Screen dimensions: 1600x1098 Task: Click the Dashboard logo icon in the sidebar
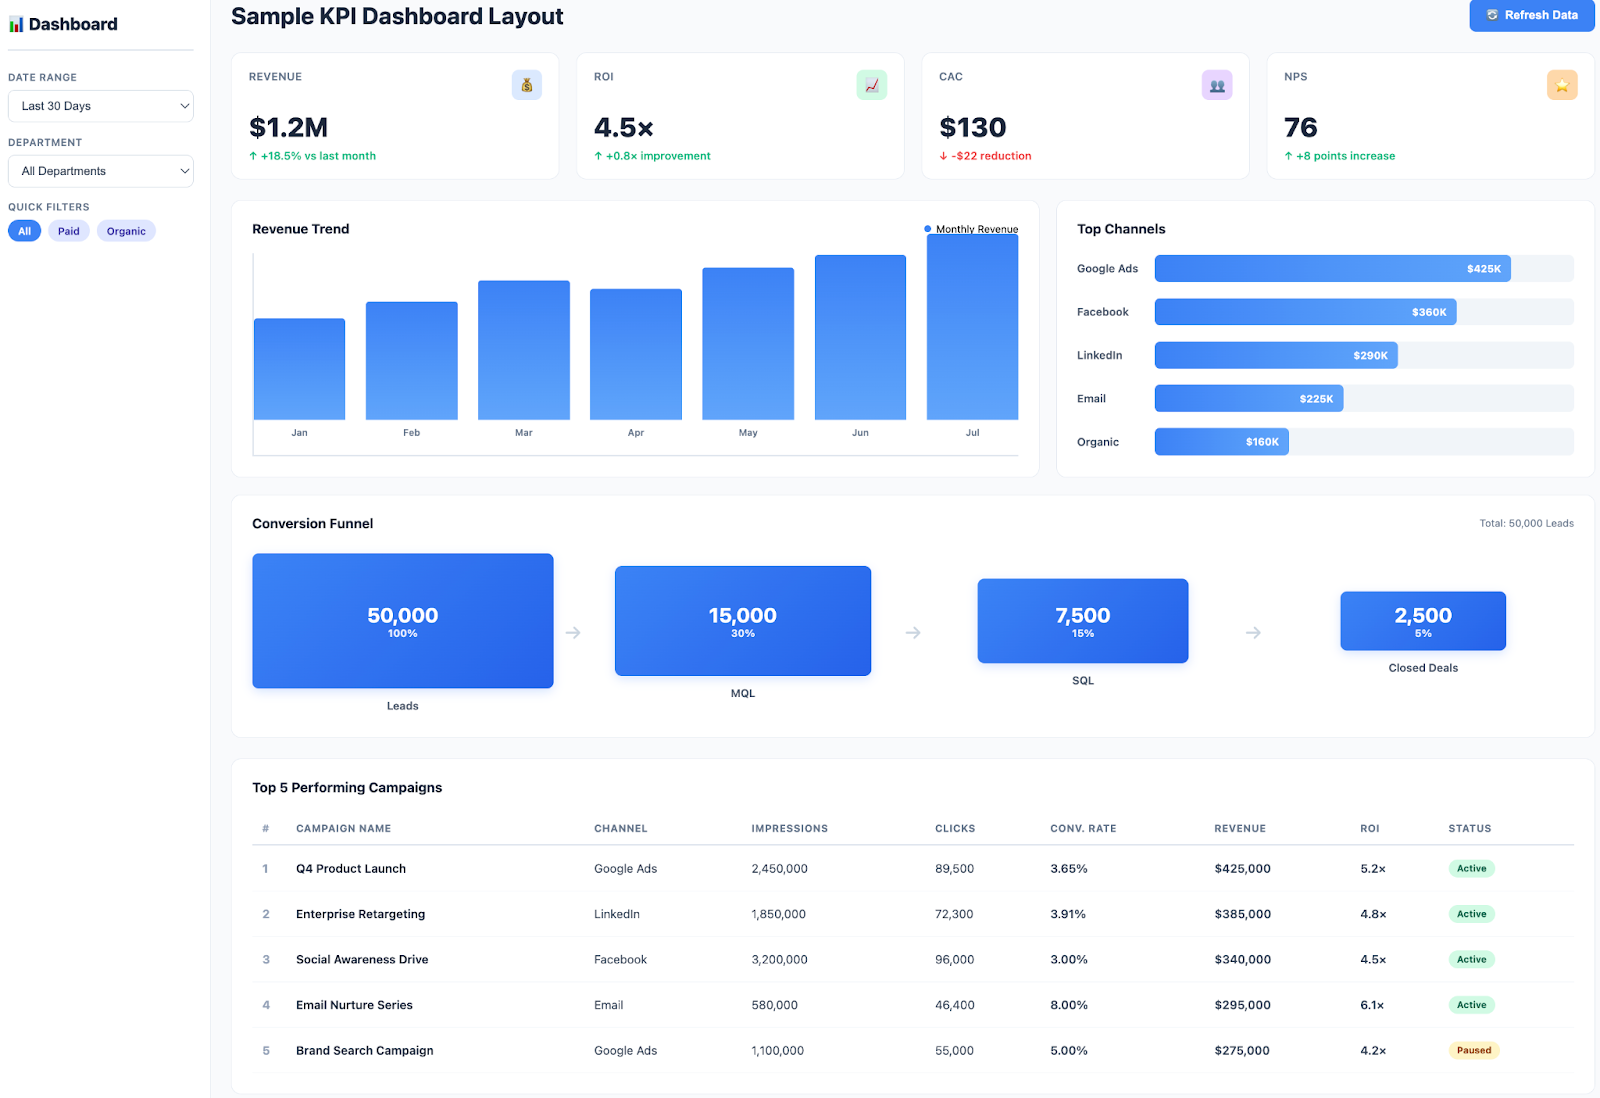[15, 23]
